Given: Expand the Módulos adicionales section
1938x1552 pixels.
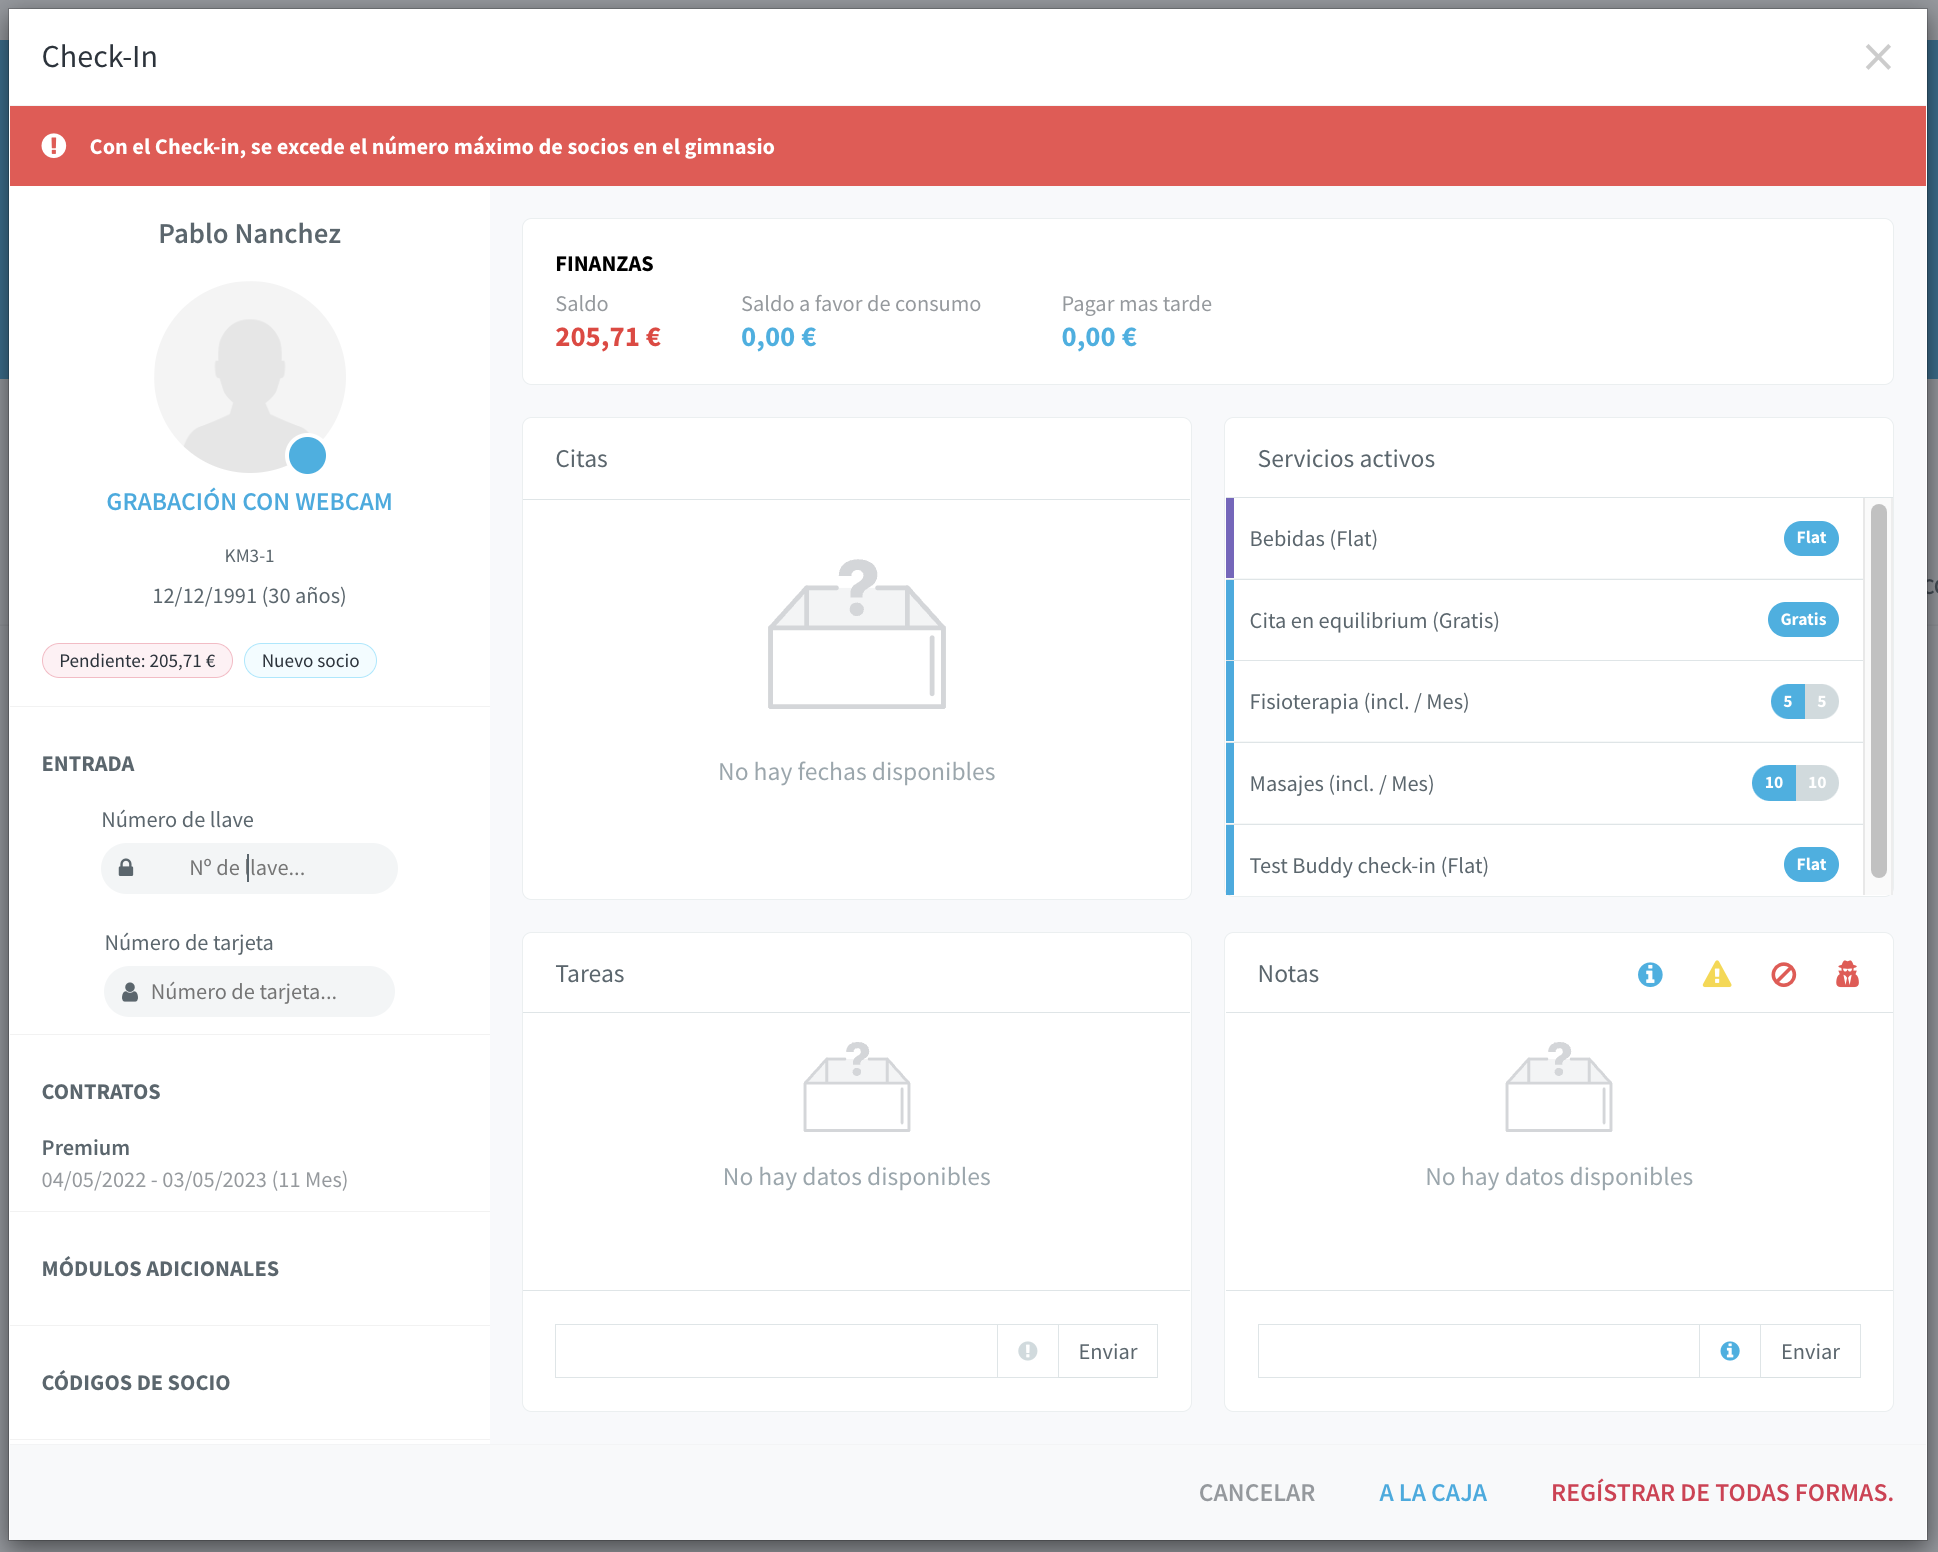Looking at the screenshot, I should pyautogui.click(x=160, y=1269).
